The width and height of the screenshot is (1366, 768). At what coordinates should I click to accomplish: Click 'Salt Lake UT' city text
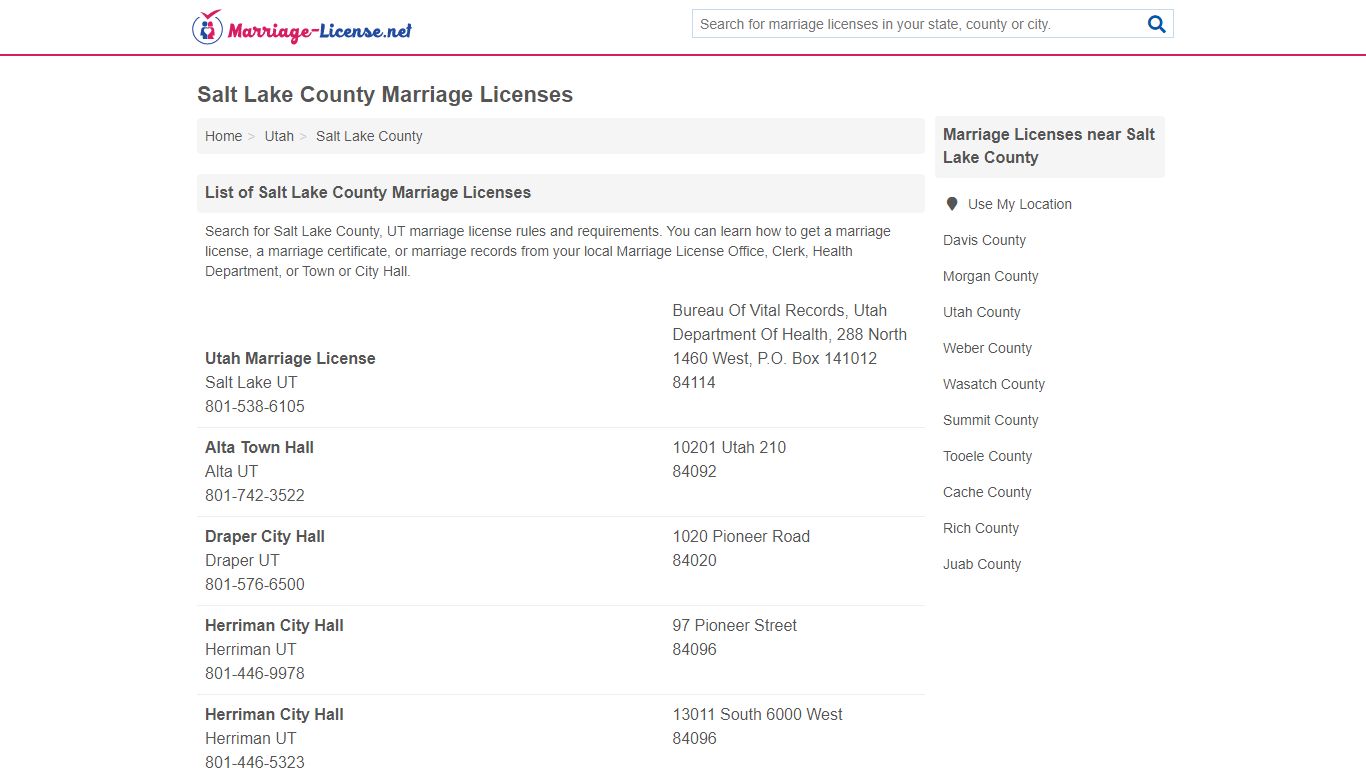click(251, 382)
